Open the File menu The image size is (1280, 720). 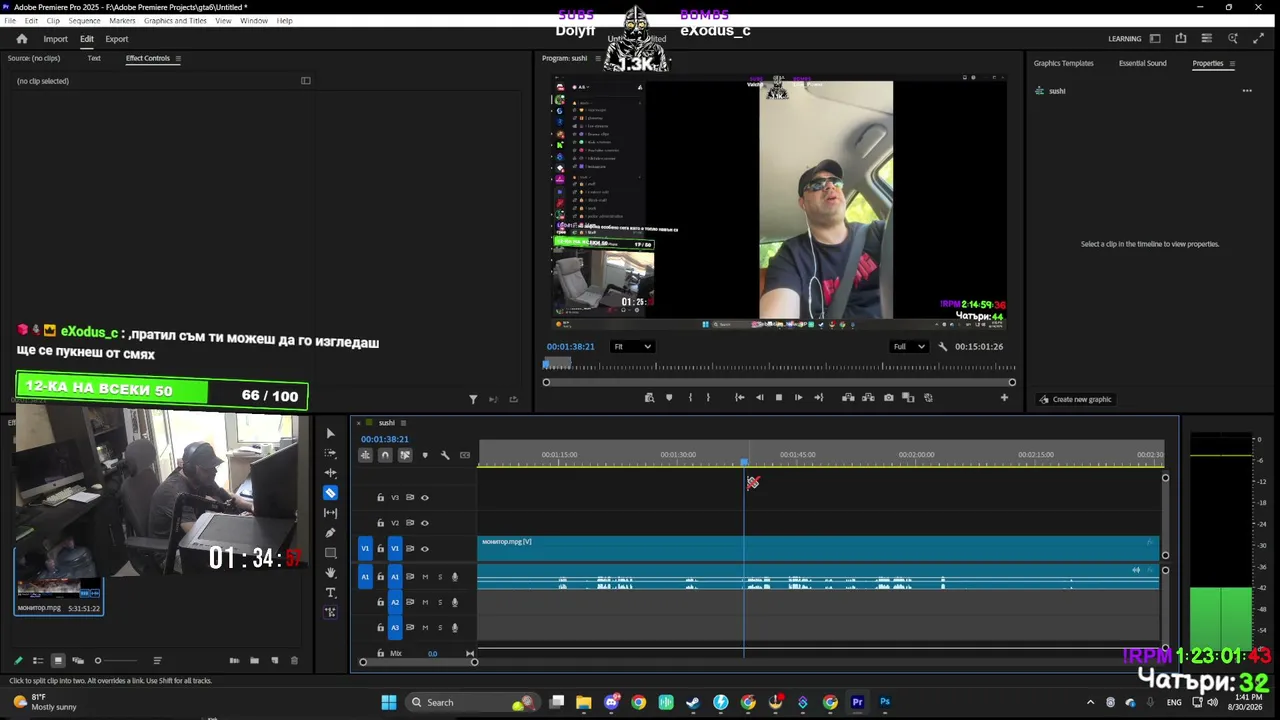(x=10, y=21)
